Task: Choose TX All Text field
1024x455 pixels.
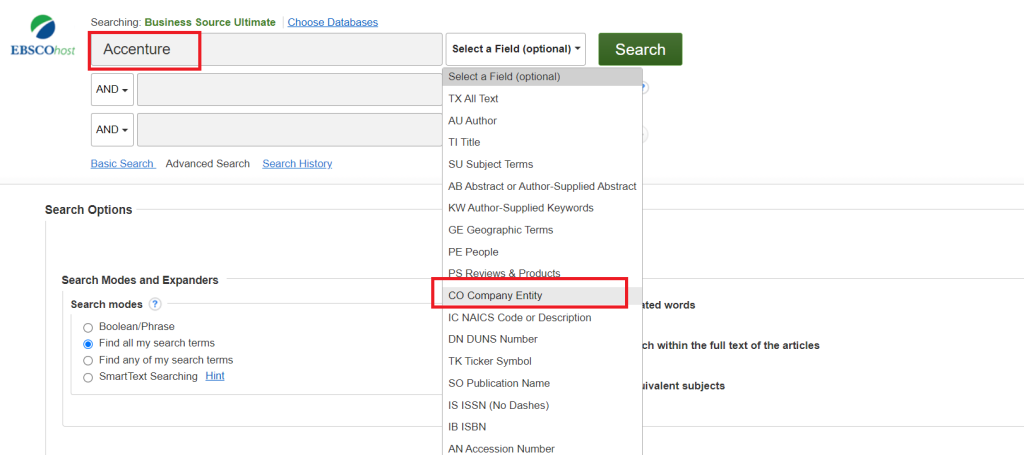Action: coord(542,99)
